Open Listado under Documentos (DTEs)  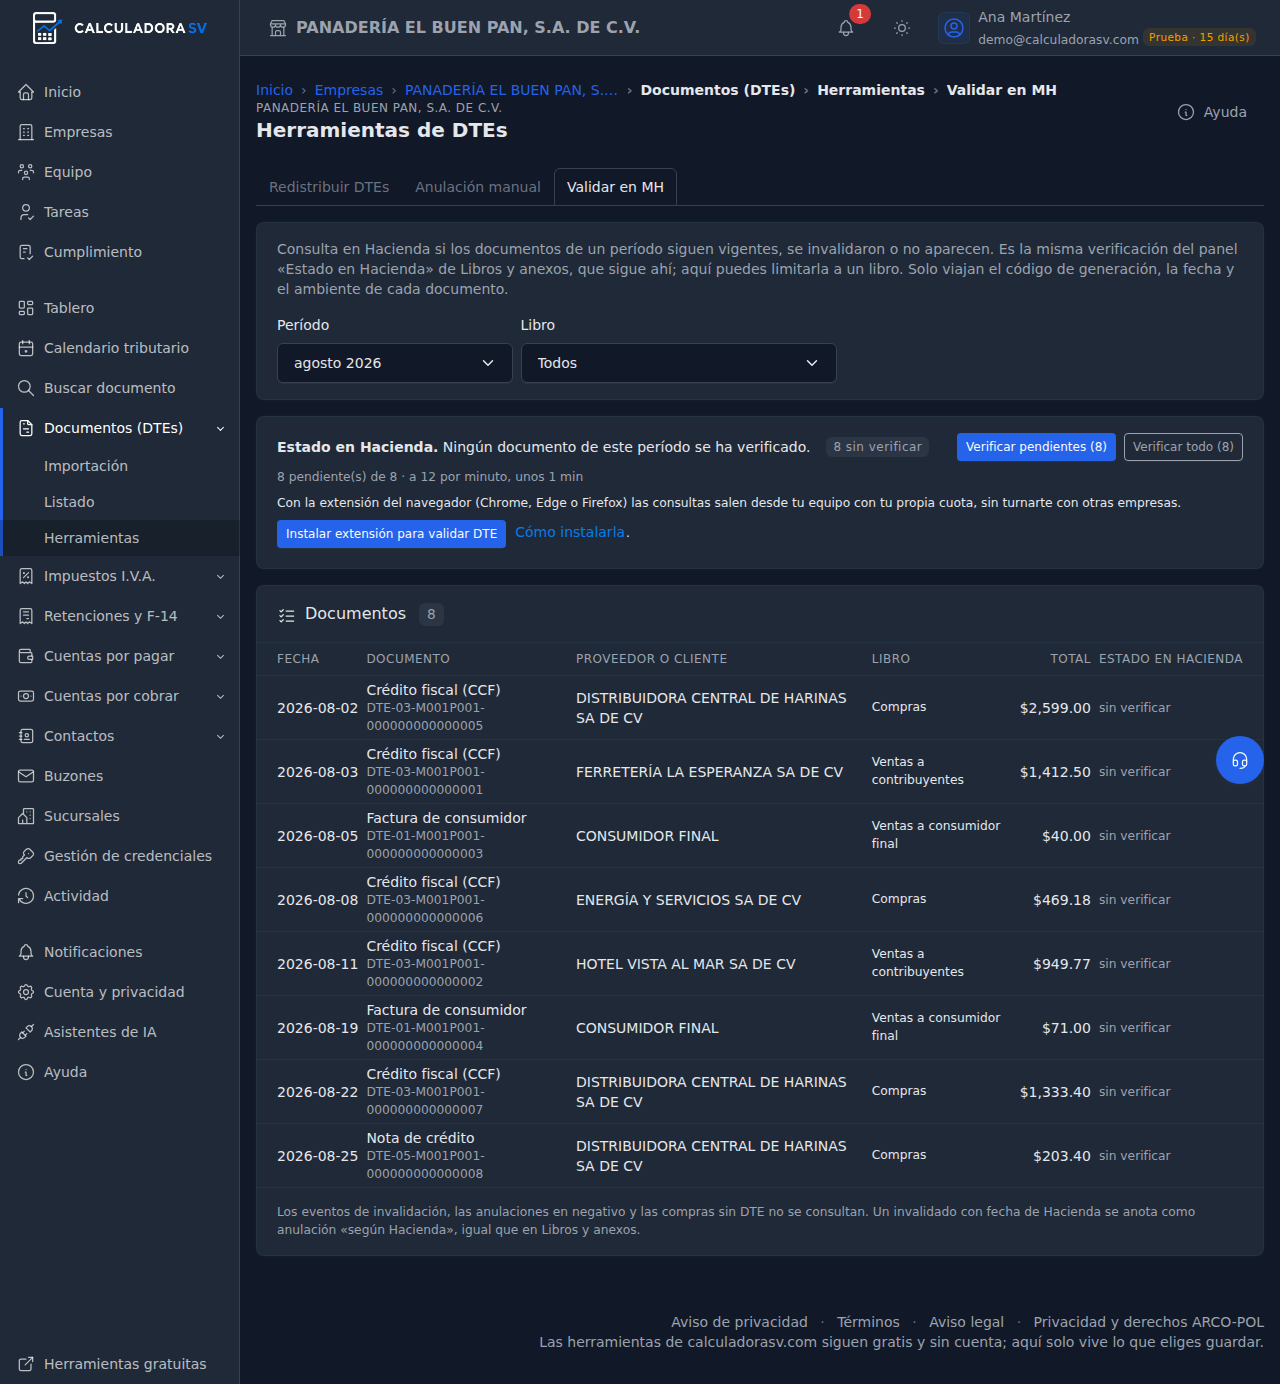69,502
